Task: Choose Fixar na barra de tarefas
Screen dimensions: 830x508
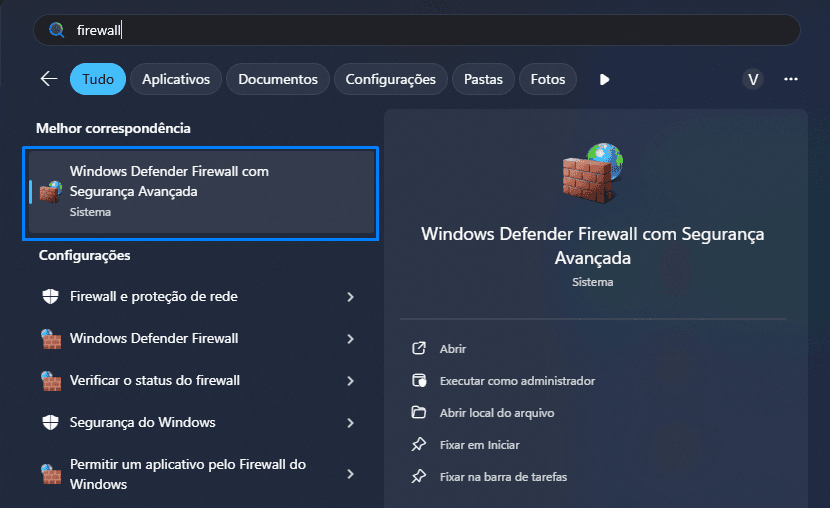Action: 503,477
